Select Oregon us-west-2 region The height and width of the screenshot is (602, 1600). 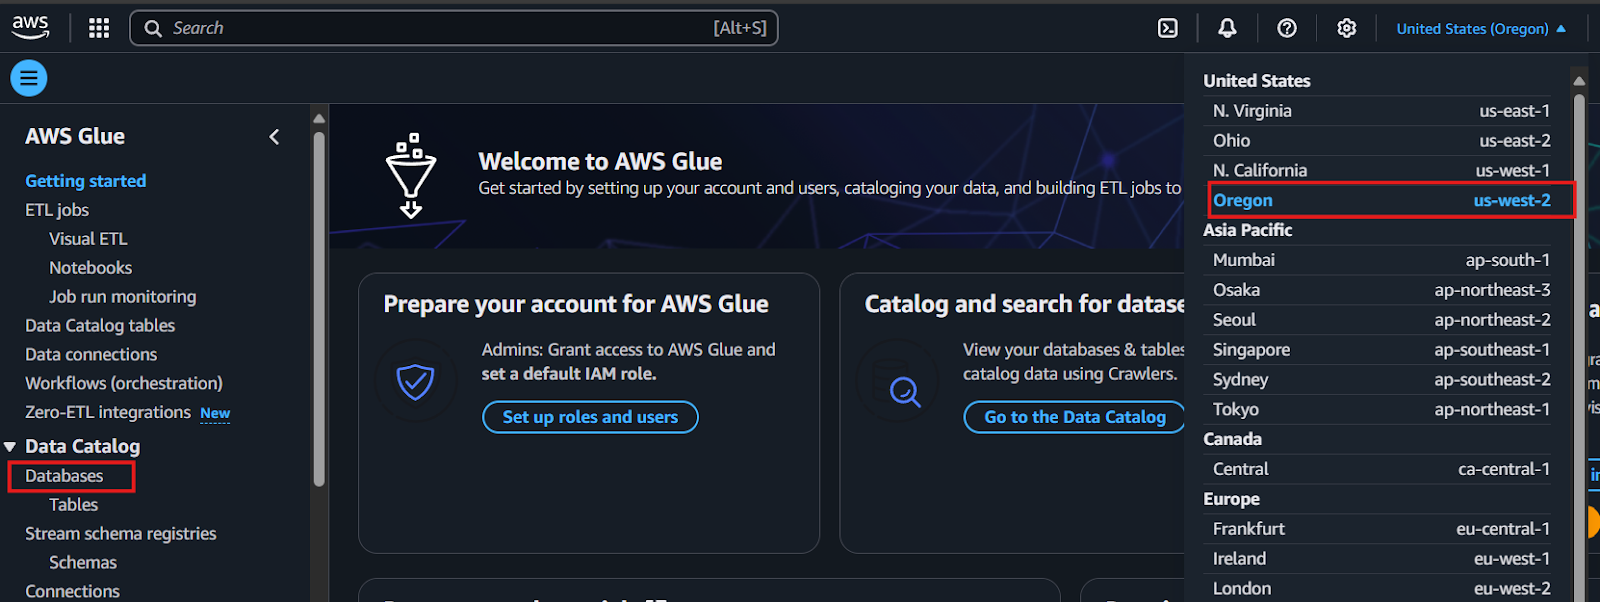[1381, 200]
